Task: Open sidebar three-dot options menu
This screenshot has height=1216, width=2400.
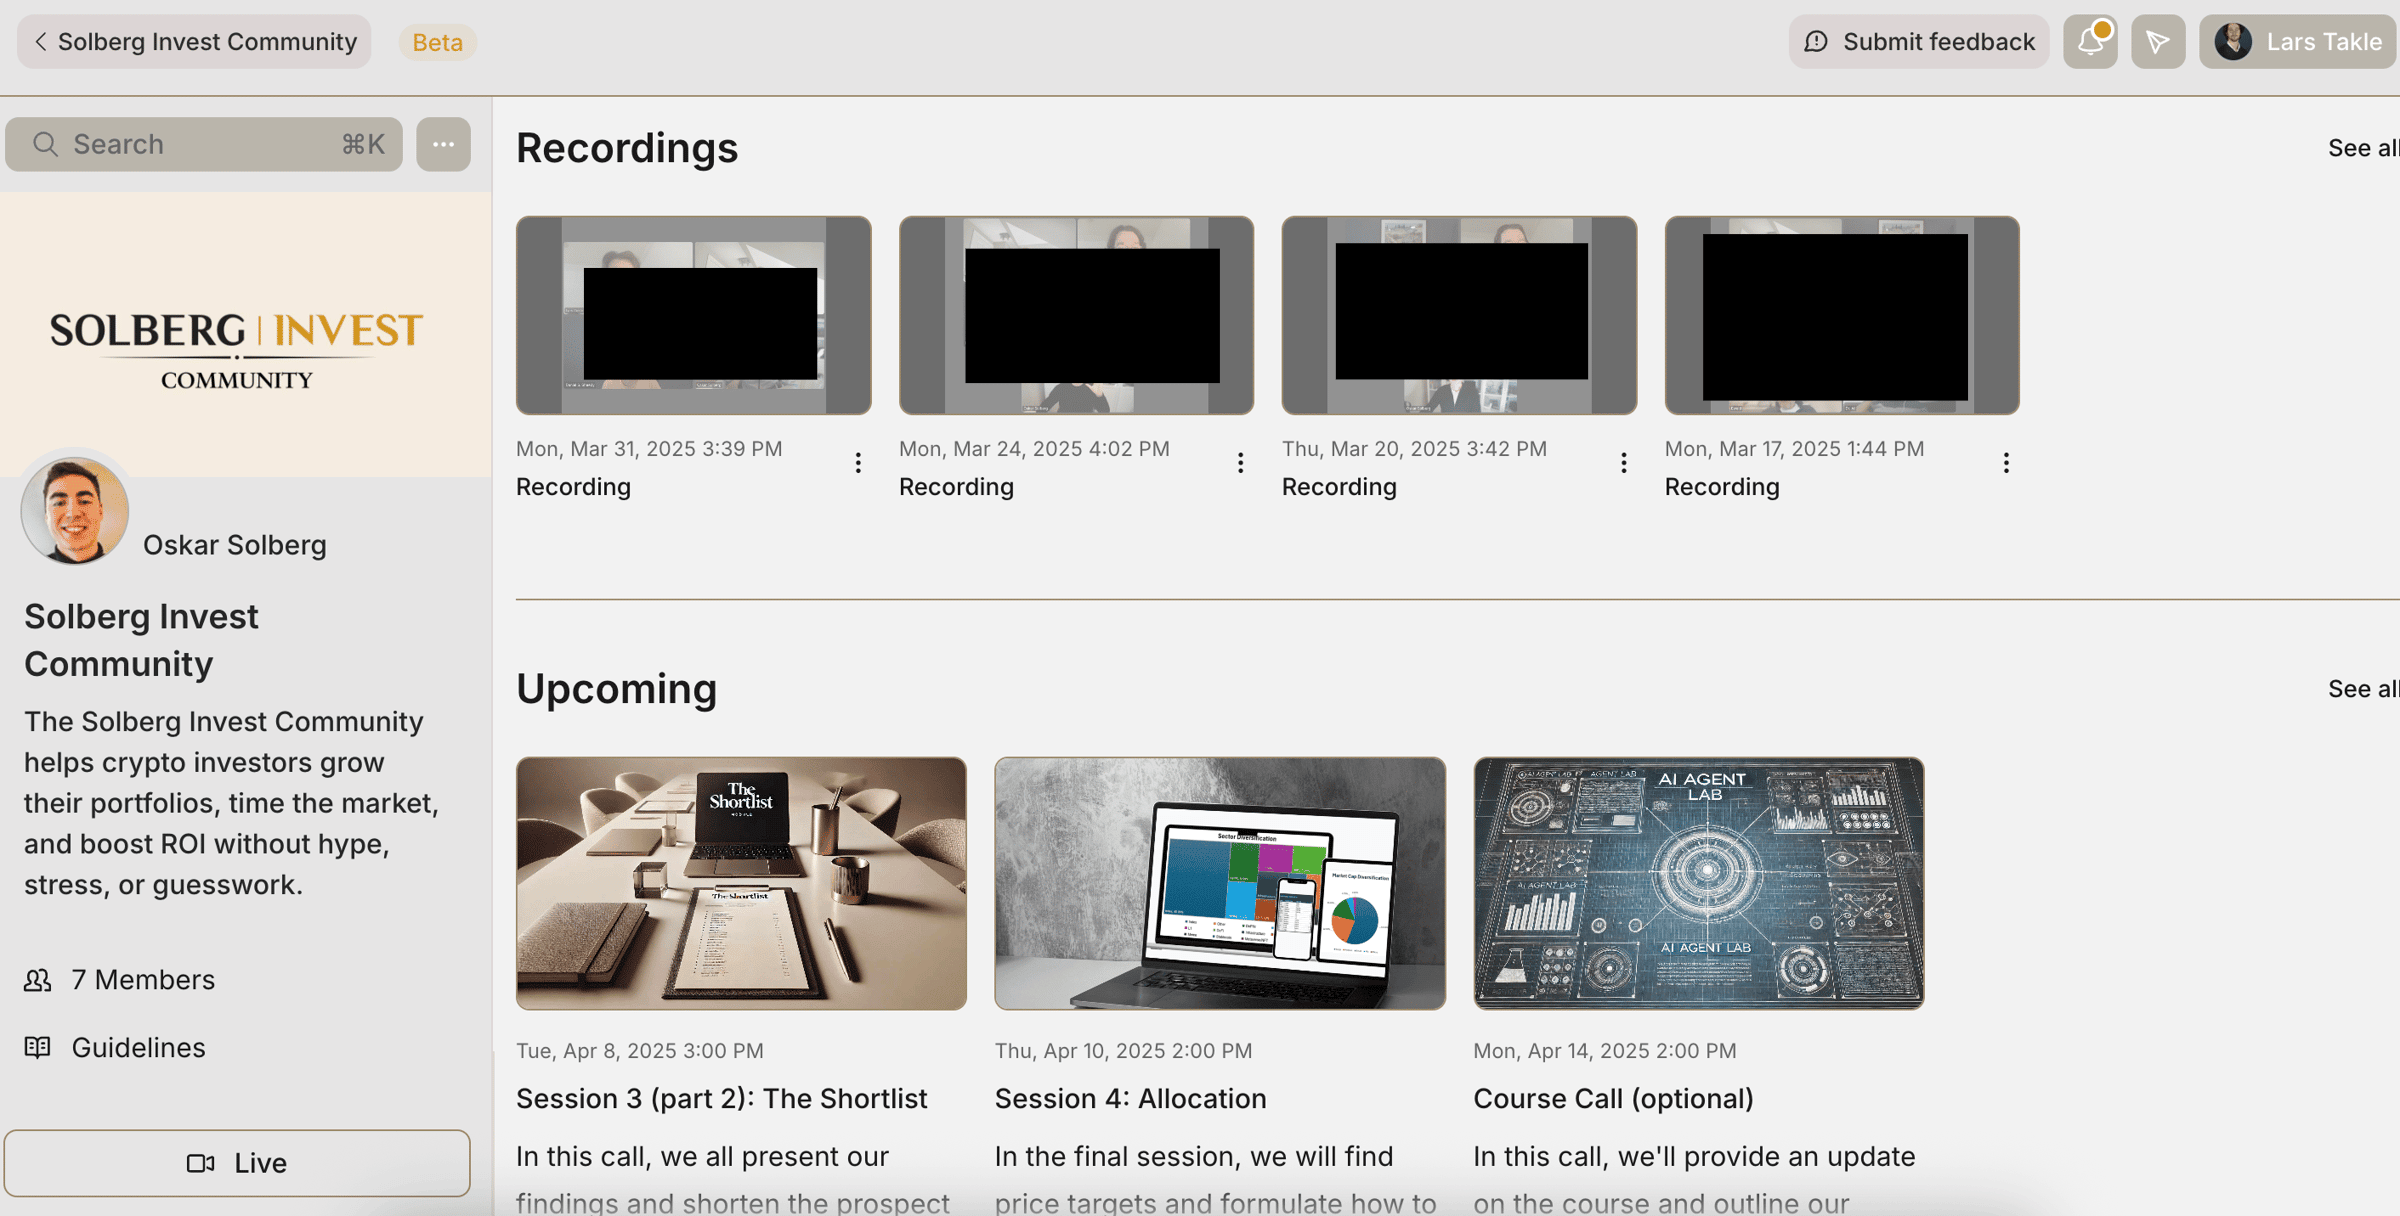Action: 443,144
